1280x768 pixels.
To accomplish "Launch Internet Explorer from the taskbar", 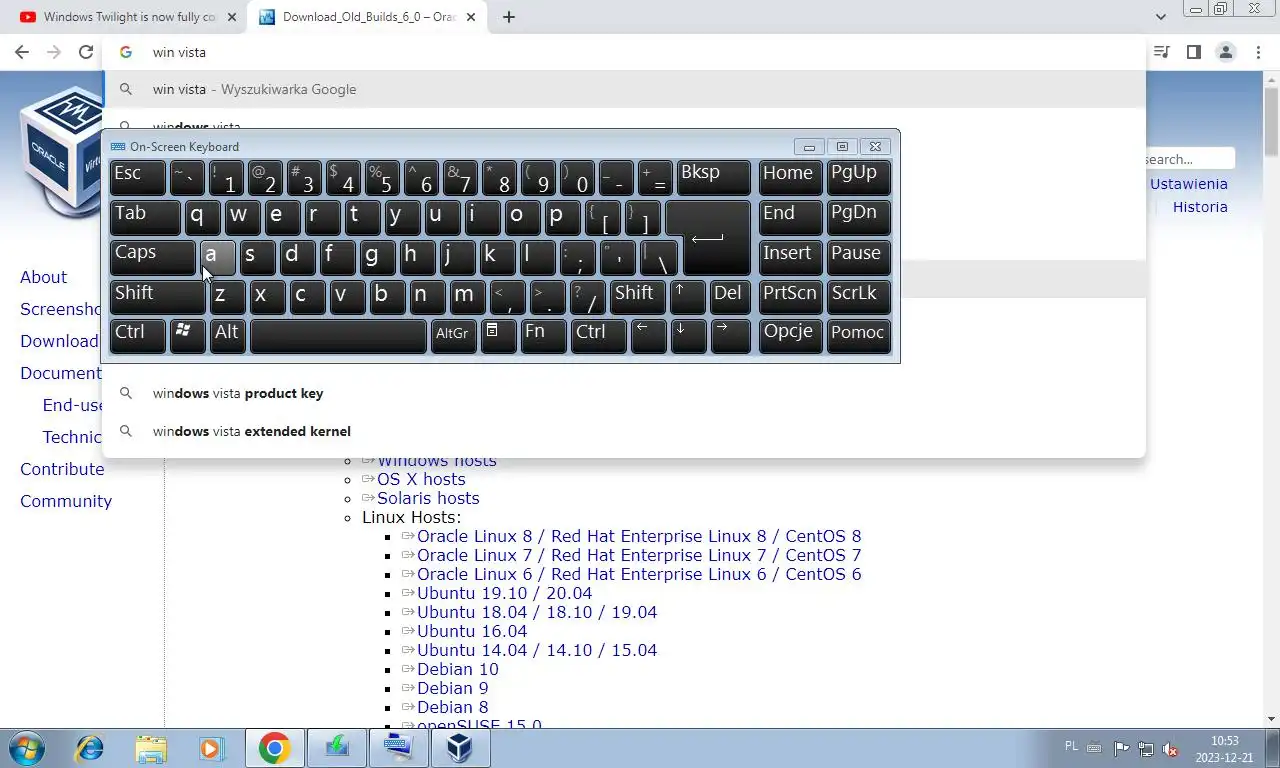I will [89, 748].
